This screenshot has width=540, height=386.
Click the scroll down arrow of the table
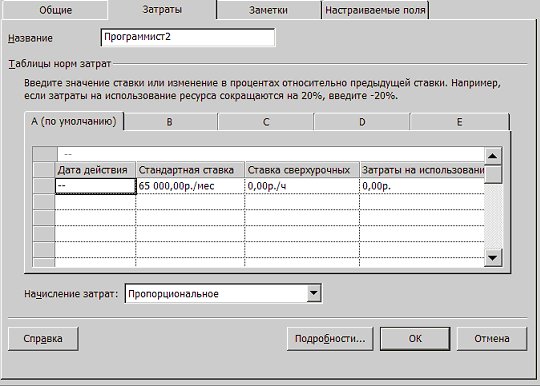[x=492, y=258]
